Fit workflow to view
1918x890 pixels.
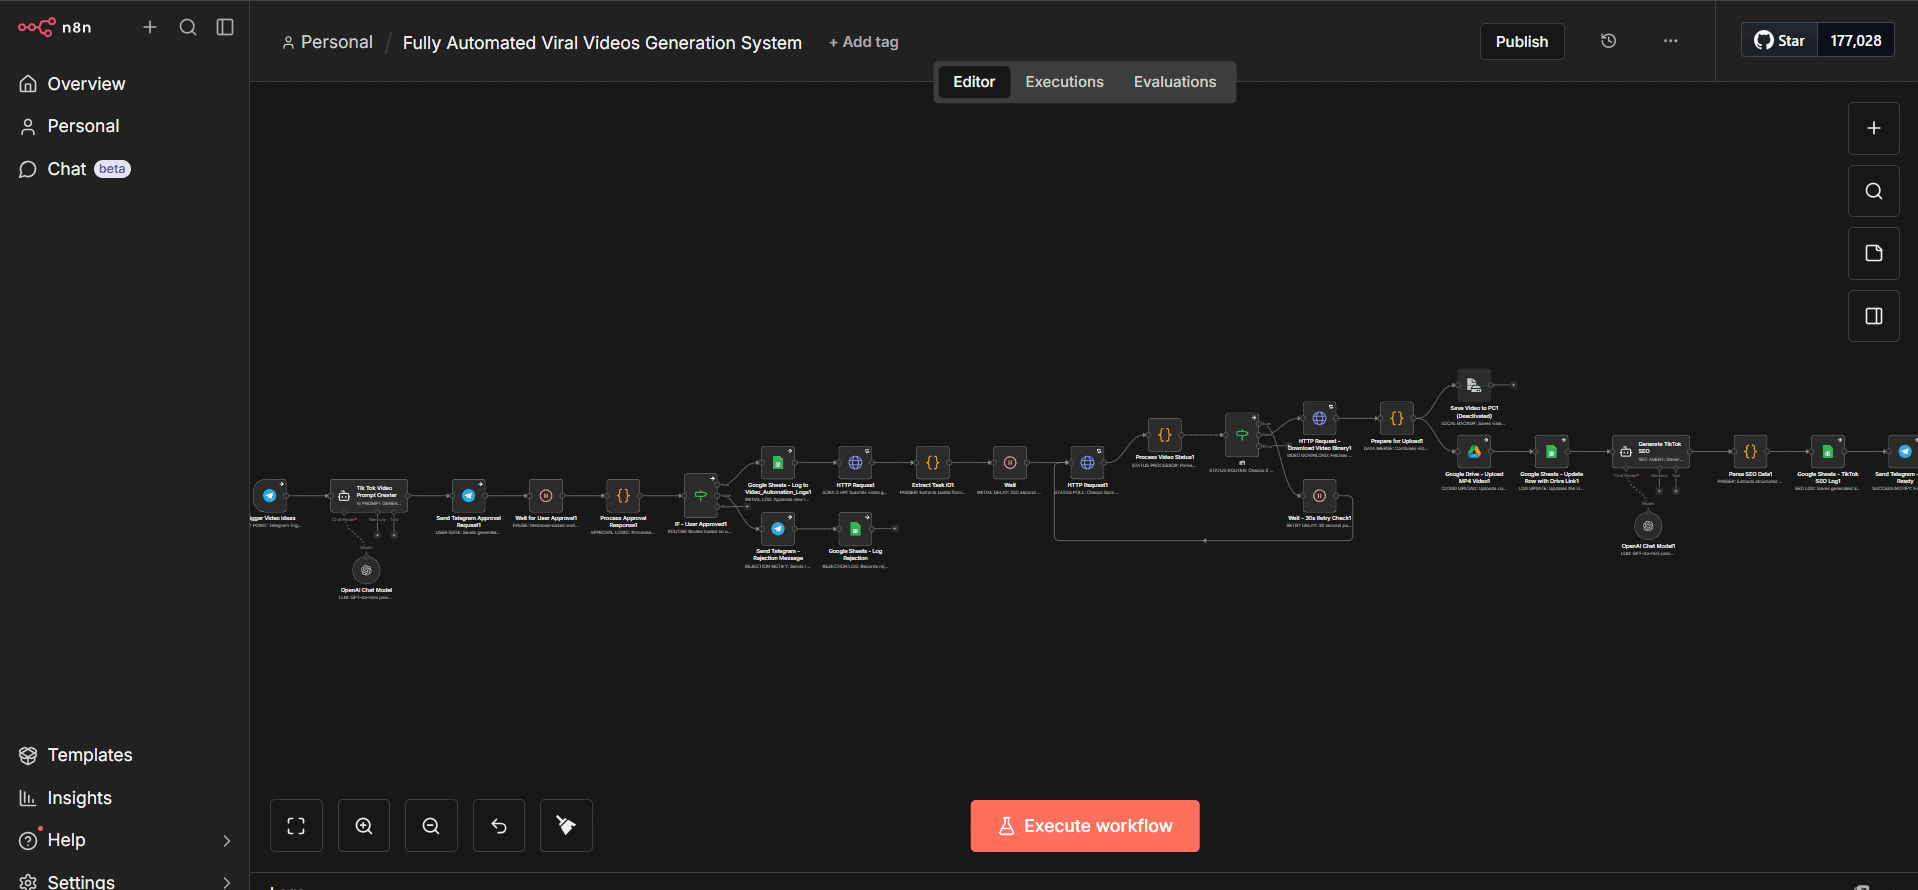point(296,826)
